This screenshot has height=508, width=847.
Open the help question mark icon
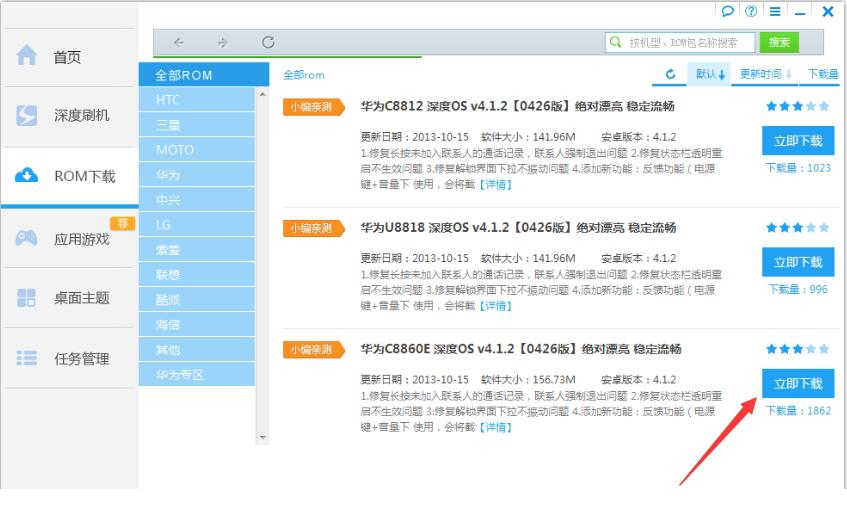tap(751, 11)
